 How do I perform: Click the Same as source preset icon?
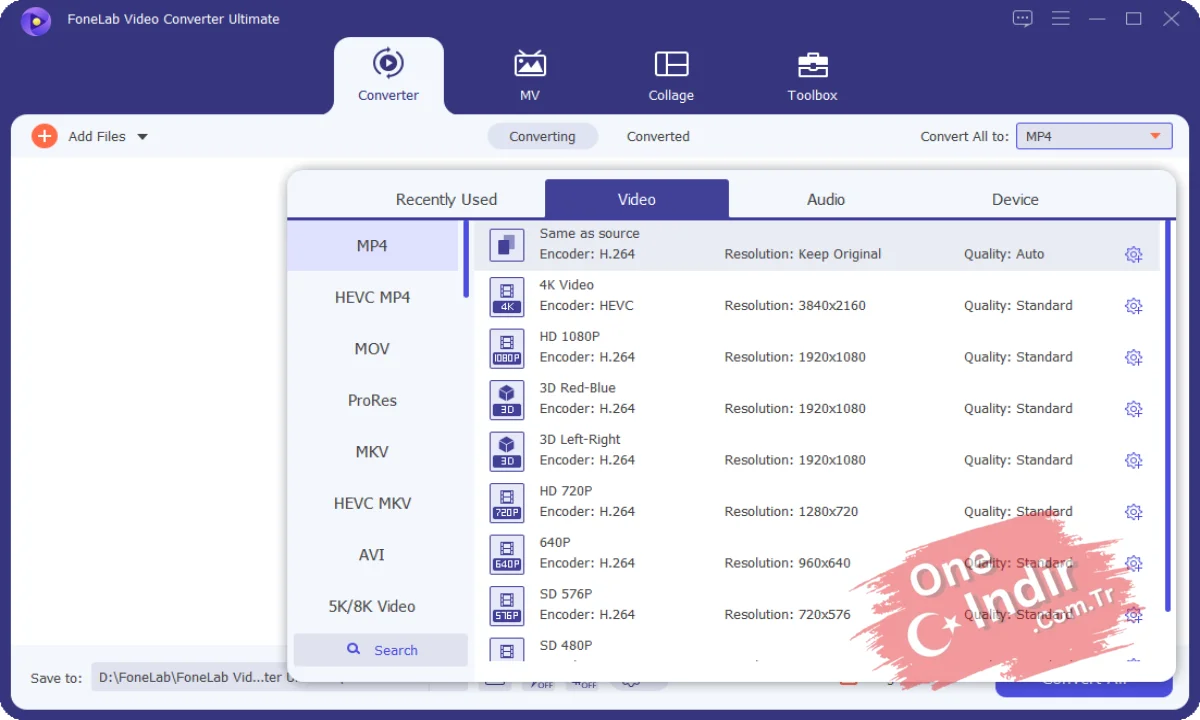507,244
